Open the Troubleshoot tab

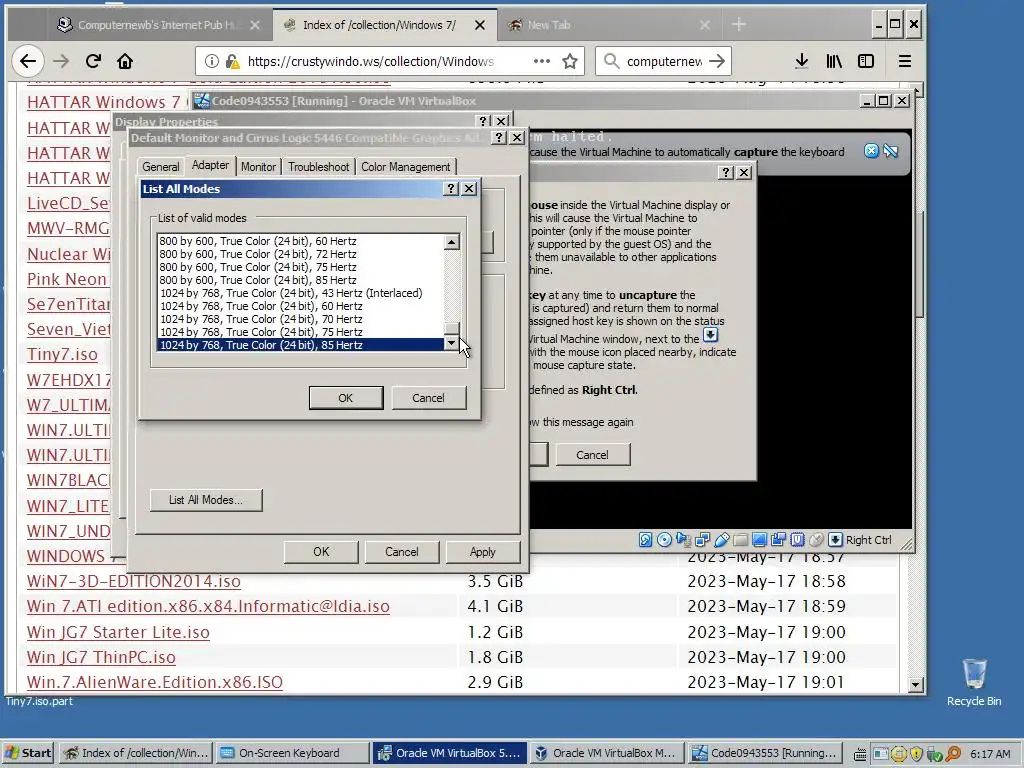tap(318, 167)
